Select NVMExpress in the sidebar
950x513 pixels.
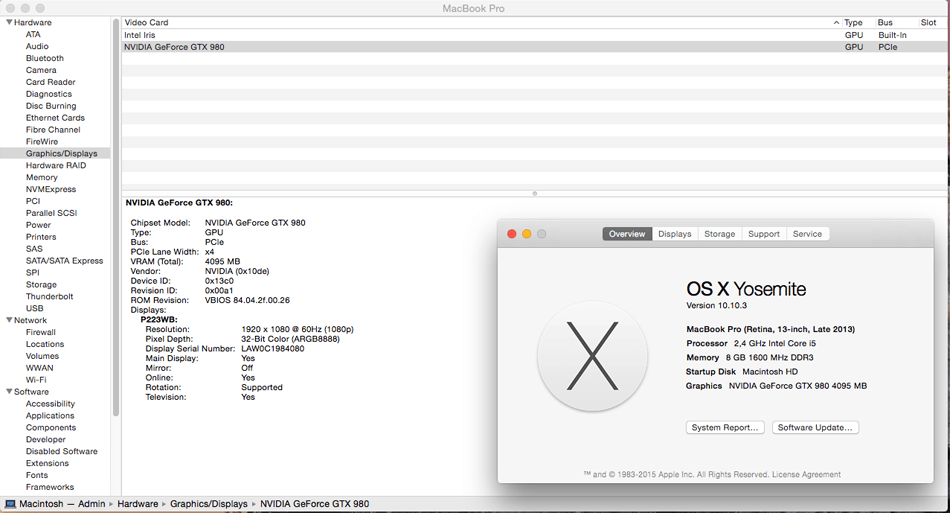pyautogui.click(x=51, y=189)
